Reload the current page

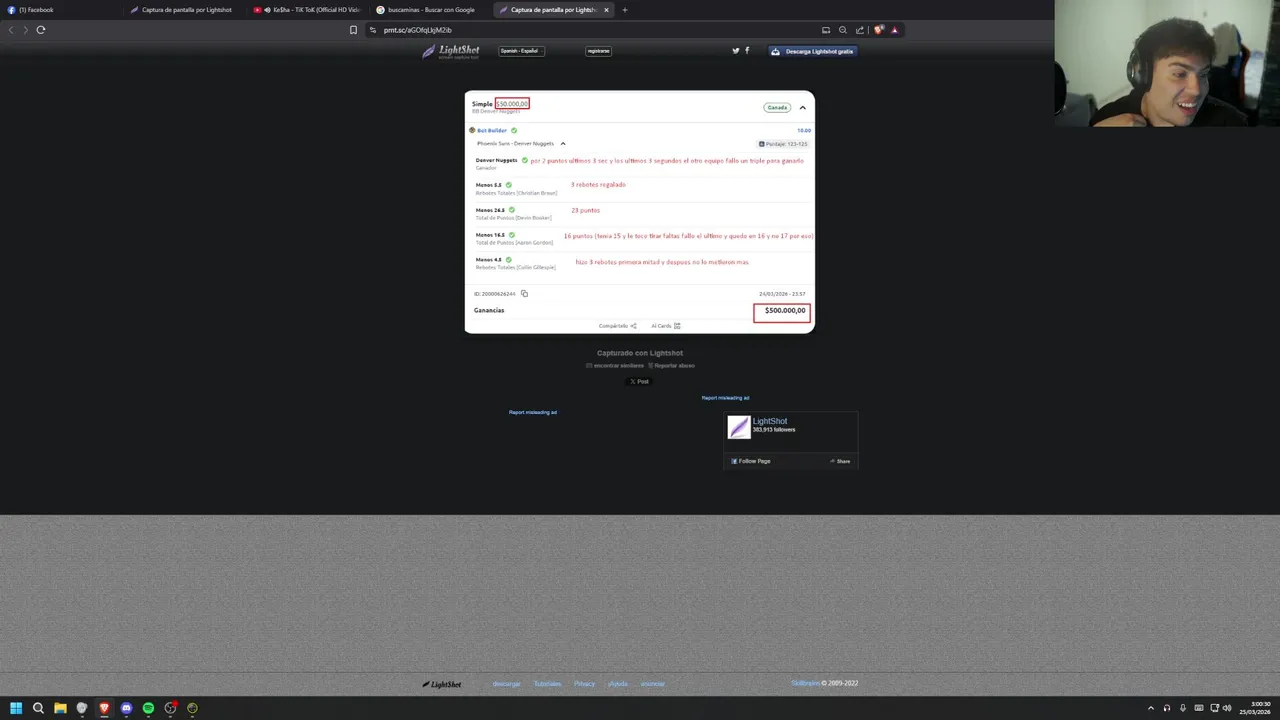tap(41, 30)
